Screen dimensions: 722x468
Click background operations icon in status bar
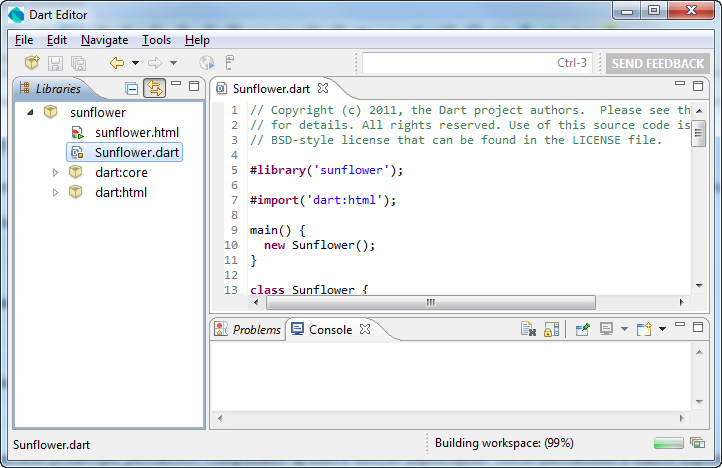697,443
